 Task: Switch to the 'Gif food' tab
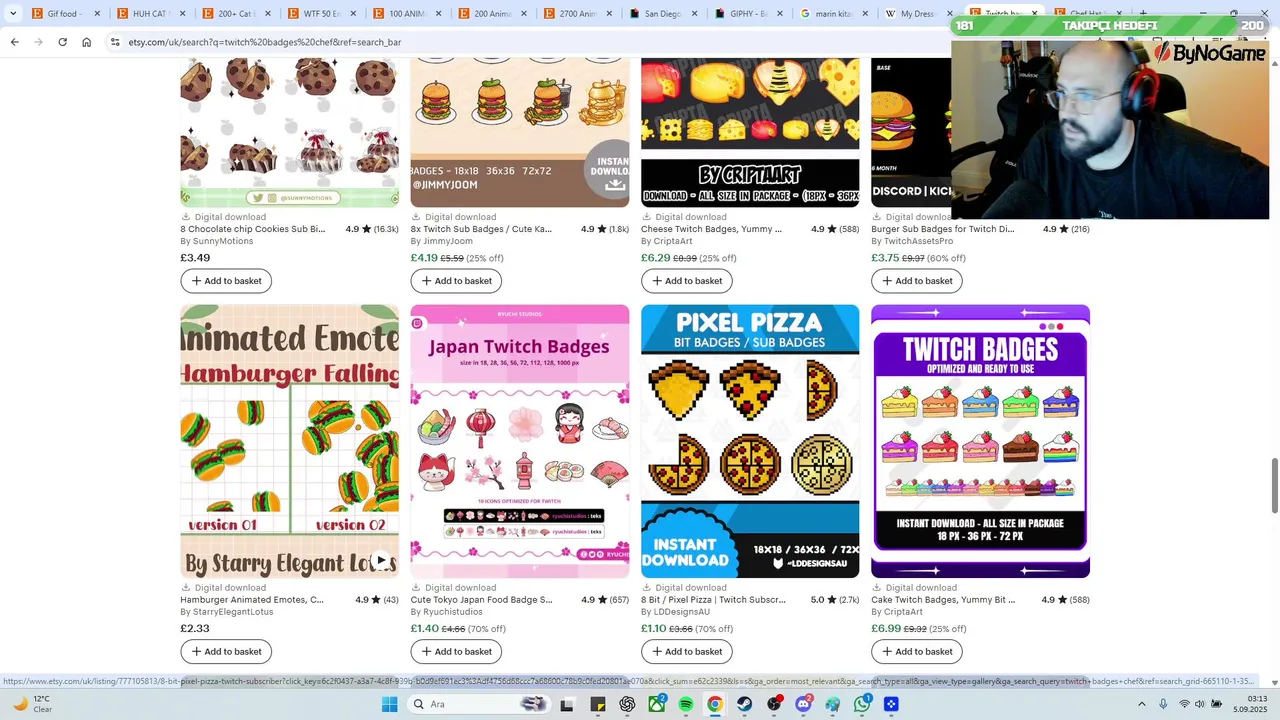click(65, 14)
